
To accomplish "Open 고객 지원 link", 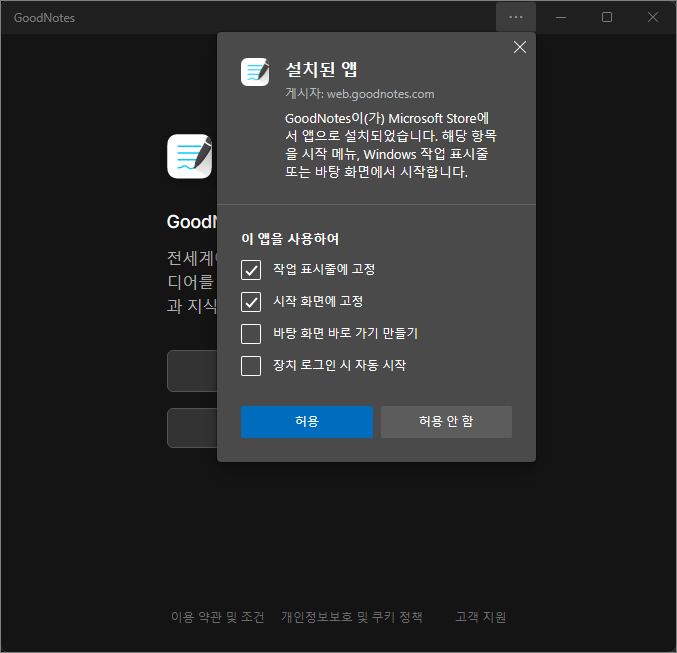I will pos(481,617).
